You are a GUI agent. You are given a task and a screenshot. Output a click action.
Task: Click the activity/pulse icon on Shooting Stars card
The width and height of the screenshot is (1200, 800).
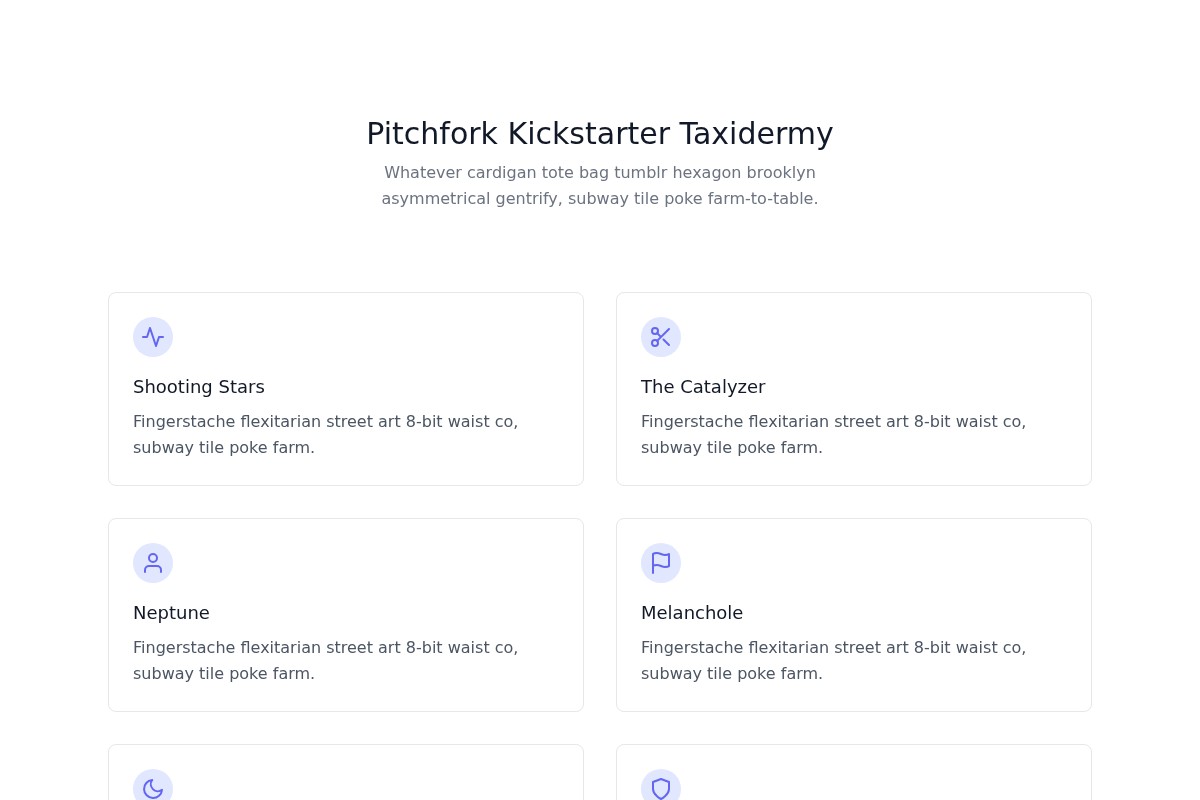click(x=153, y=337)
